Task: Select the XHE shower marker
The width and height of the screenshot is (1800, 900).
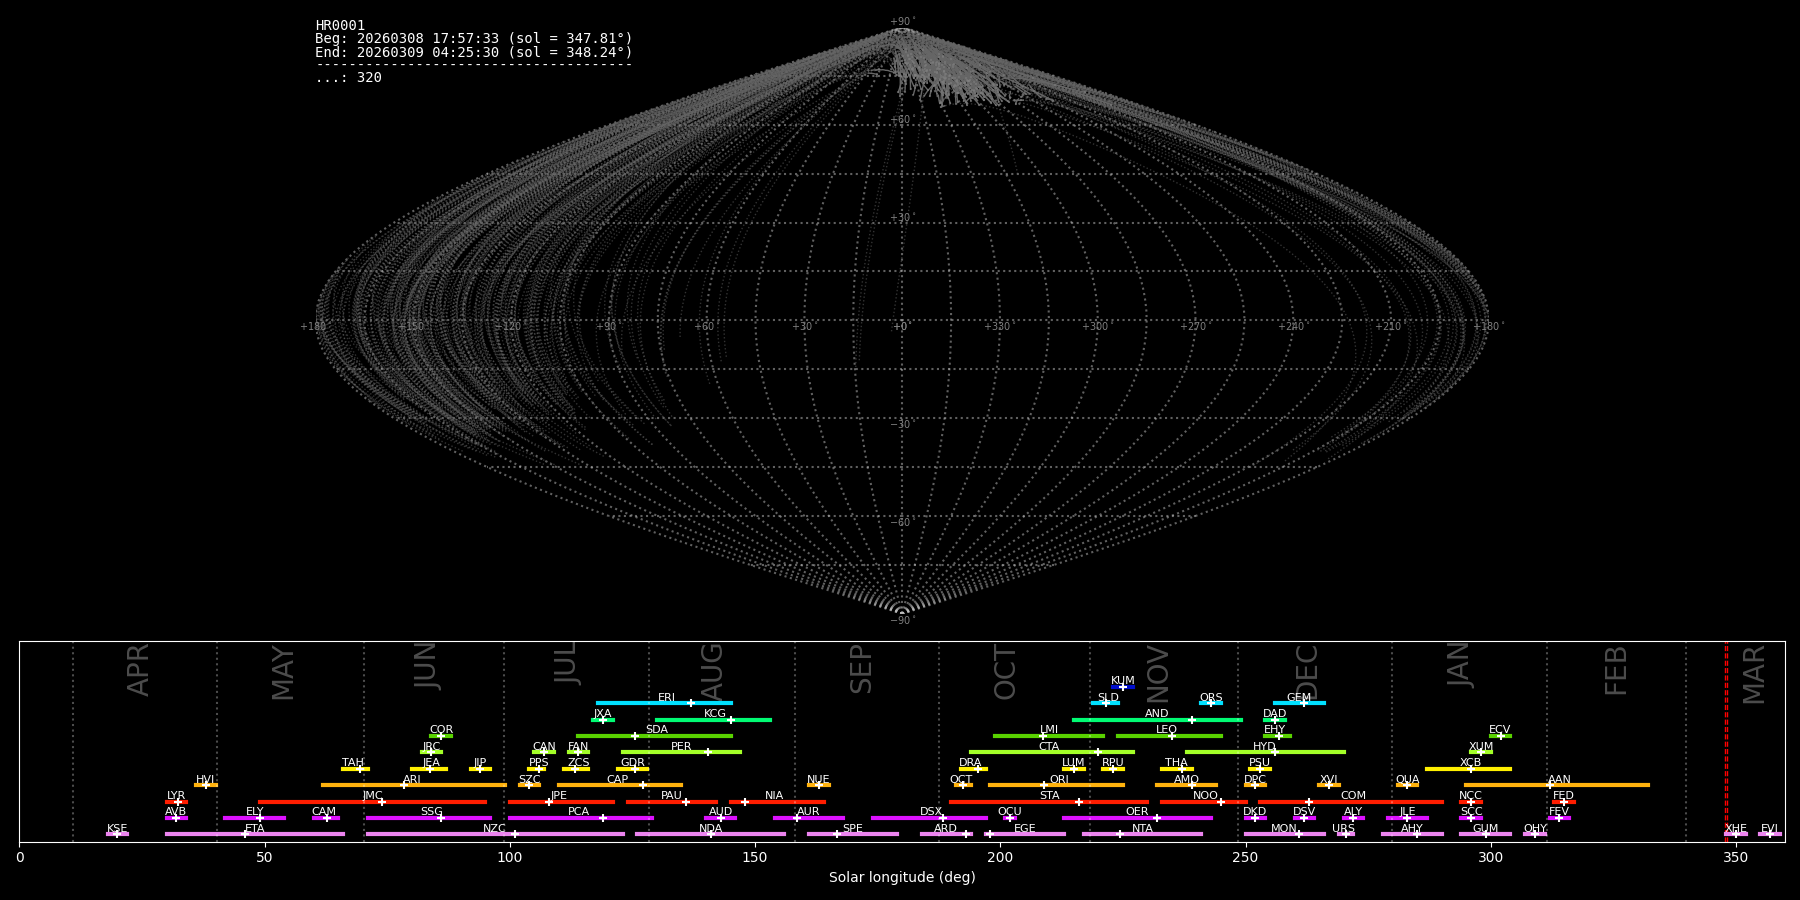Action: [1735, 834]
